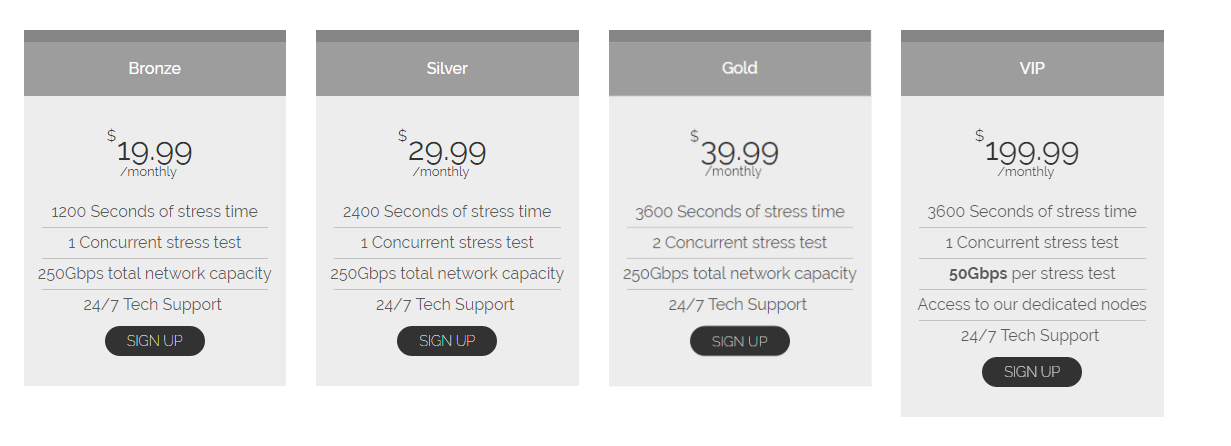Click "2400 Seconds of stress time"

pos(447,212)
